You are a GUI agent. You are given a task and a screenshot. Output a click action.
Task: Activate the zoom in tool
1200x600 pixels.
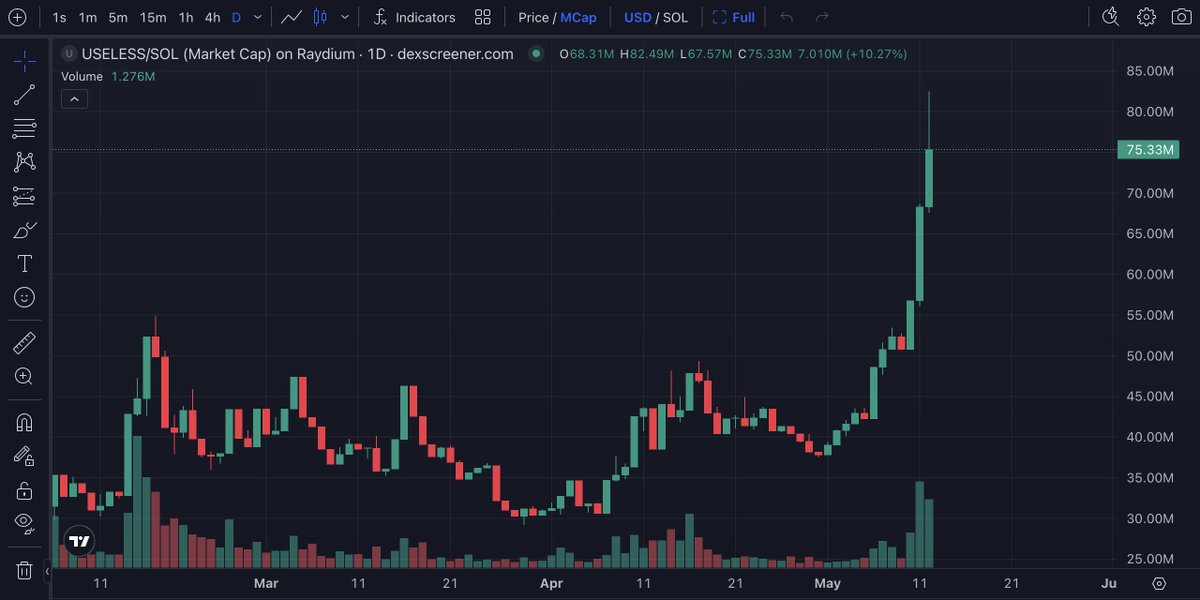click(x=25, y=376)
